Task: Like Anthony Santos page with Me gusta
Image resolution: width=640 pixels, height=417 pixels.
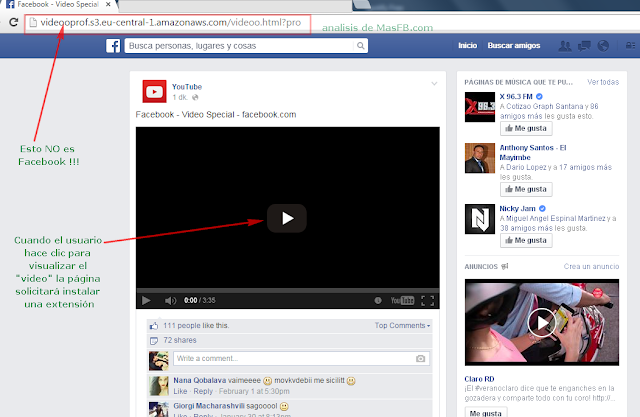Action: tap(526, 189)
